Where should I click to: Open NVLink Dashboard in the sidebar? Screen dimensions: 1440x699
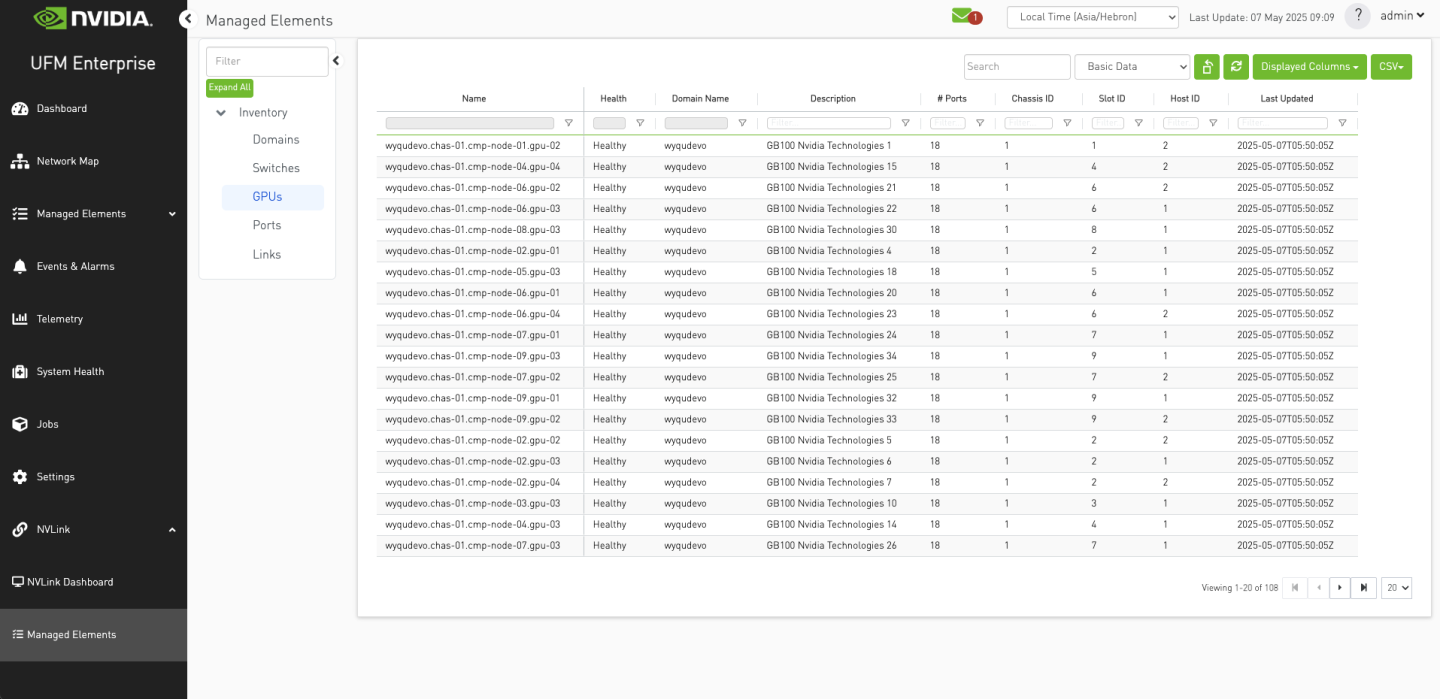point(69,582)
